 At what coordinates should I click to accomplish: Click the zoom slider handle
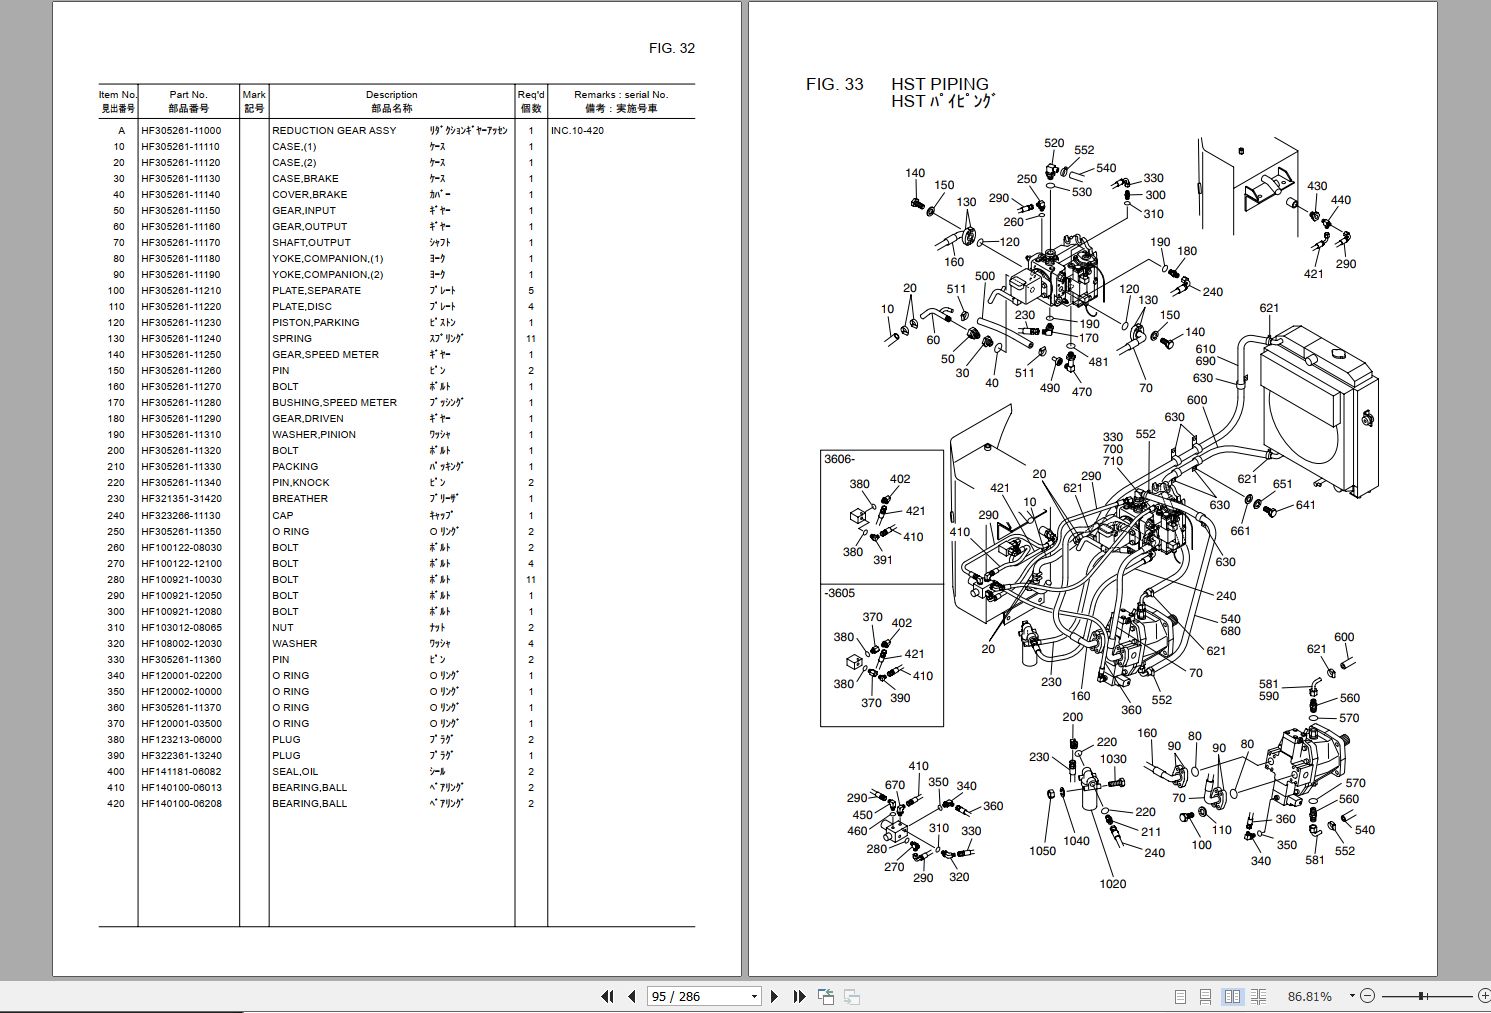1421,996
